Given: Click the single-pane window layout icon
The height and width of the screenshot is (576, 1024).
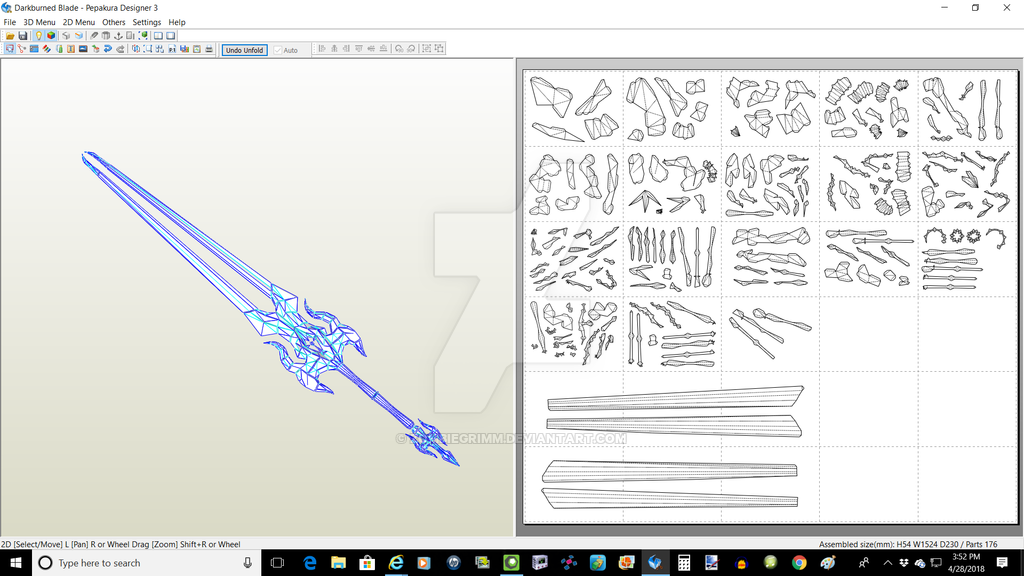Looking at the screenshot, I should click(x=170, y=36).
